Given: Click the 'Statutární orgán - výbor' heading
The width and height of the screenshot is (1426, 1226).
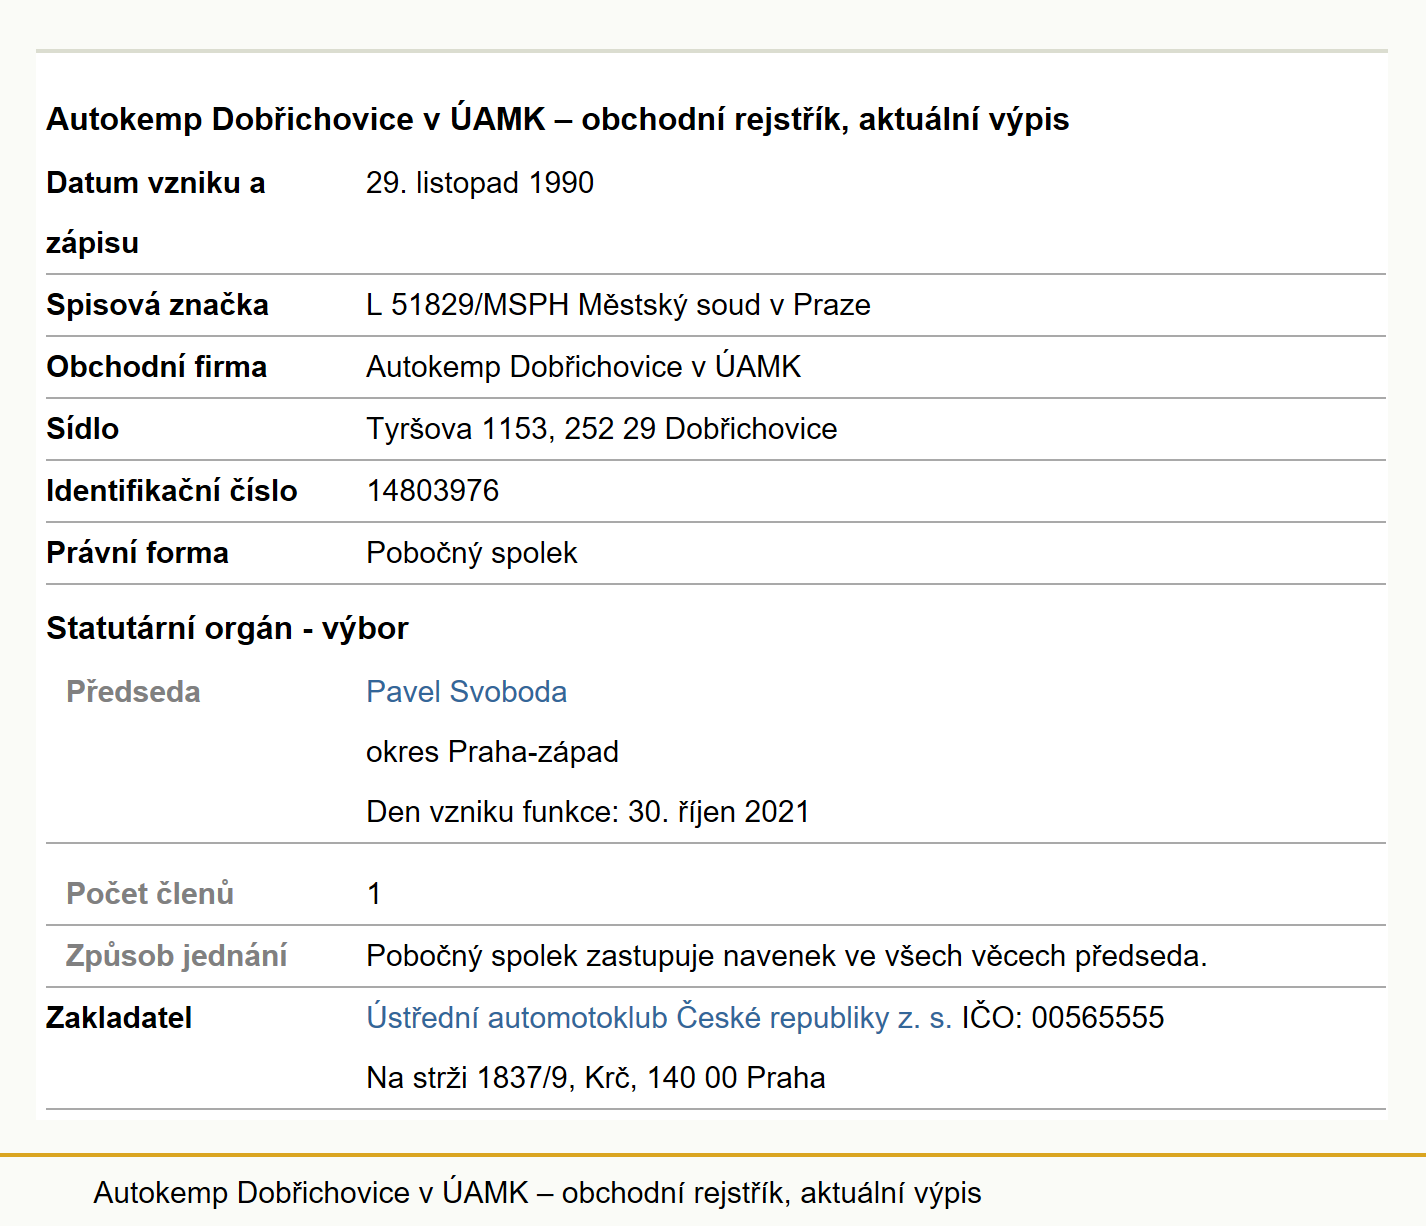Looking at the screenshot, I should (227, 628).
